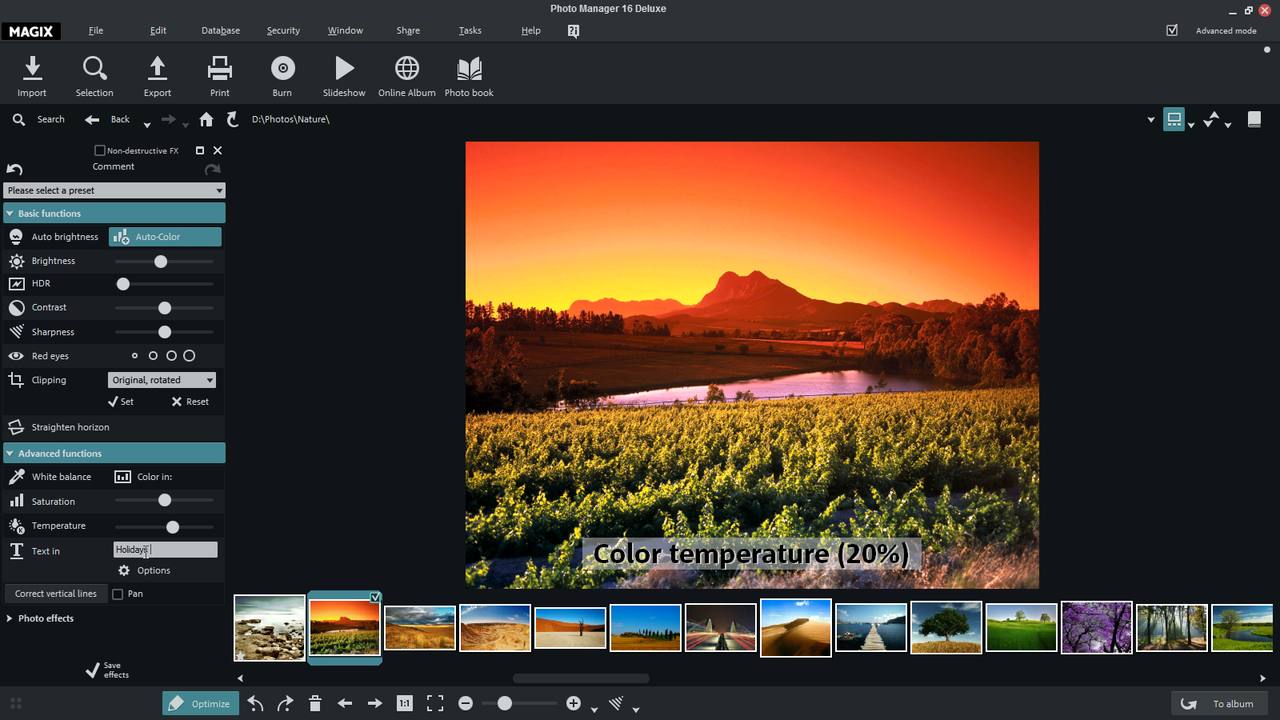Click the Correct vertical lines button
Screen dimensions: 1280x720
click(x=55, y=593)
